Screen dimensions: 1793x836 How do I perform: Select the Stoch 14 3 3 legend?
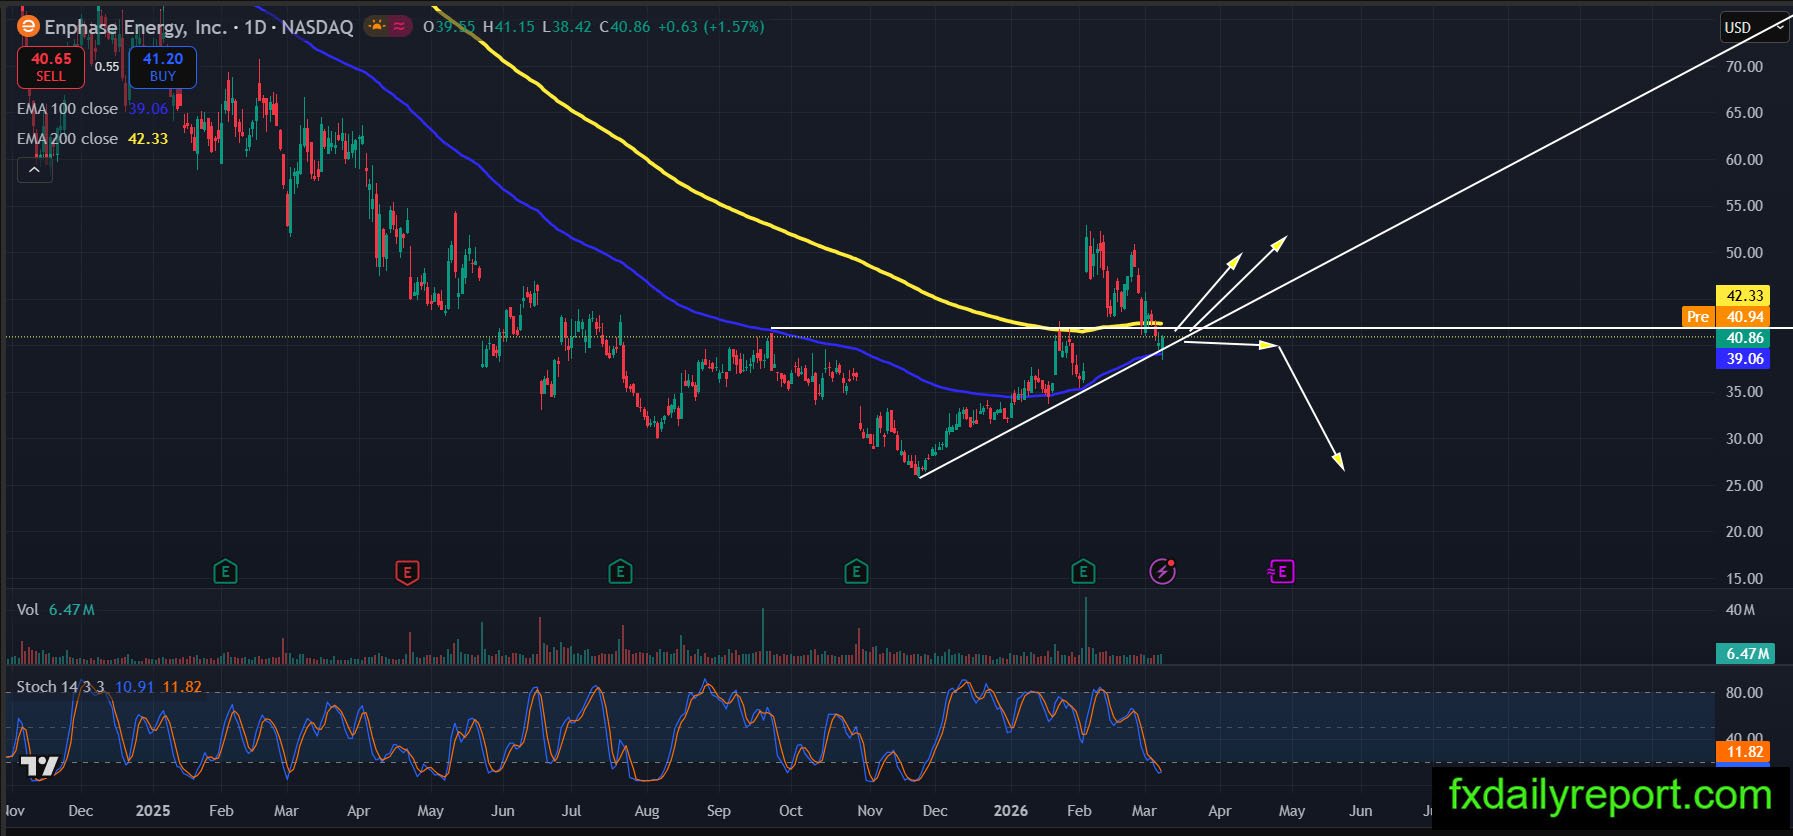pos(60,687)
